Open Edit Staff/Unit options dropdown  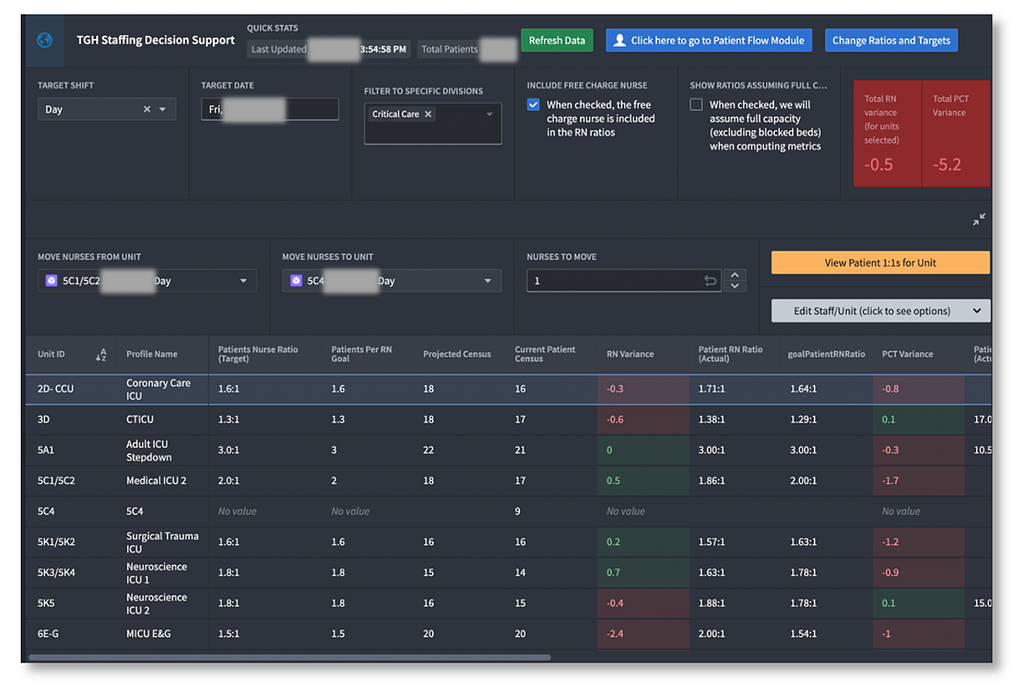[x=880, y=311]
